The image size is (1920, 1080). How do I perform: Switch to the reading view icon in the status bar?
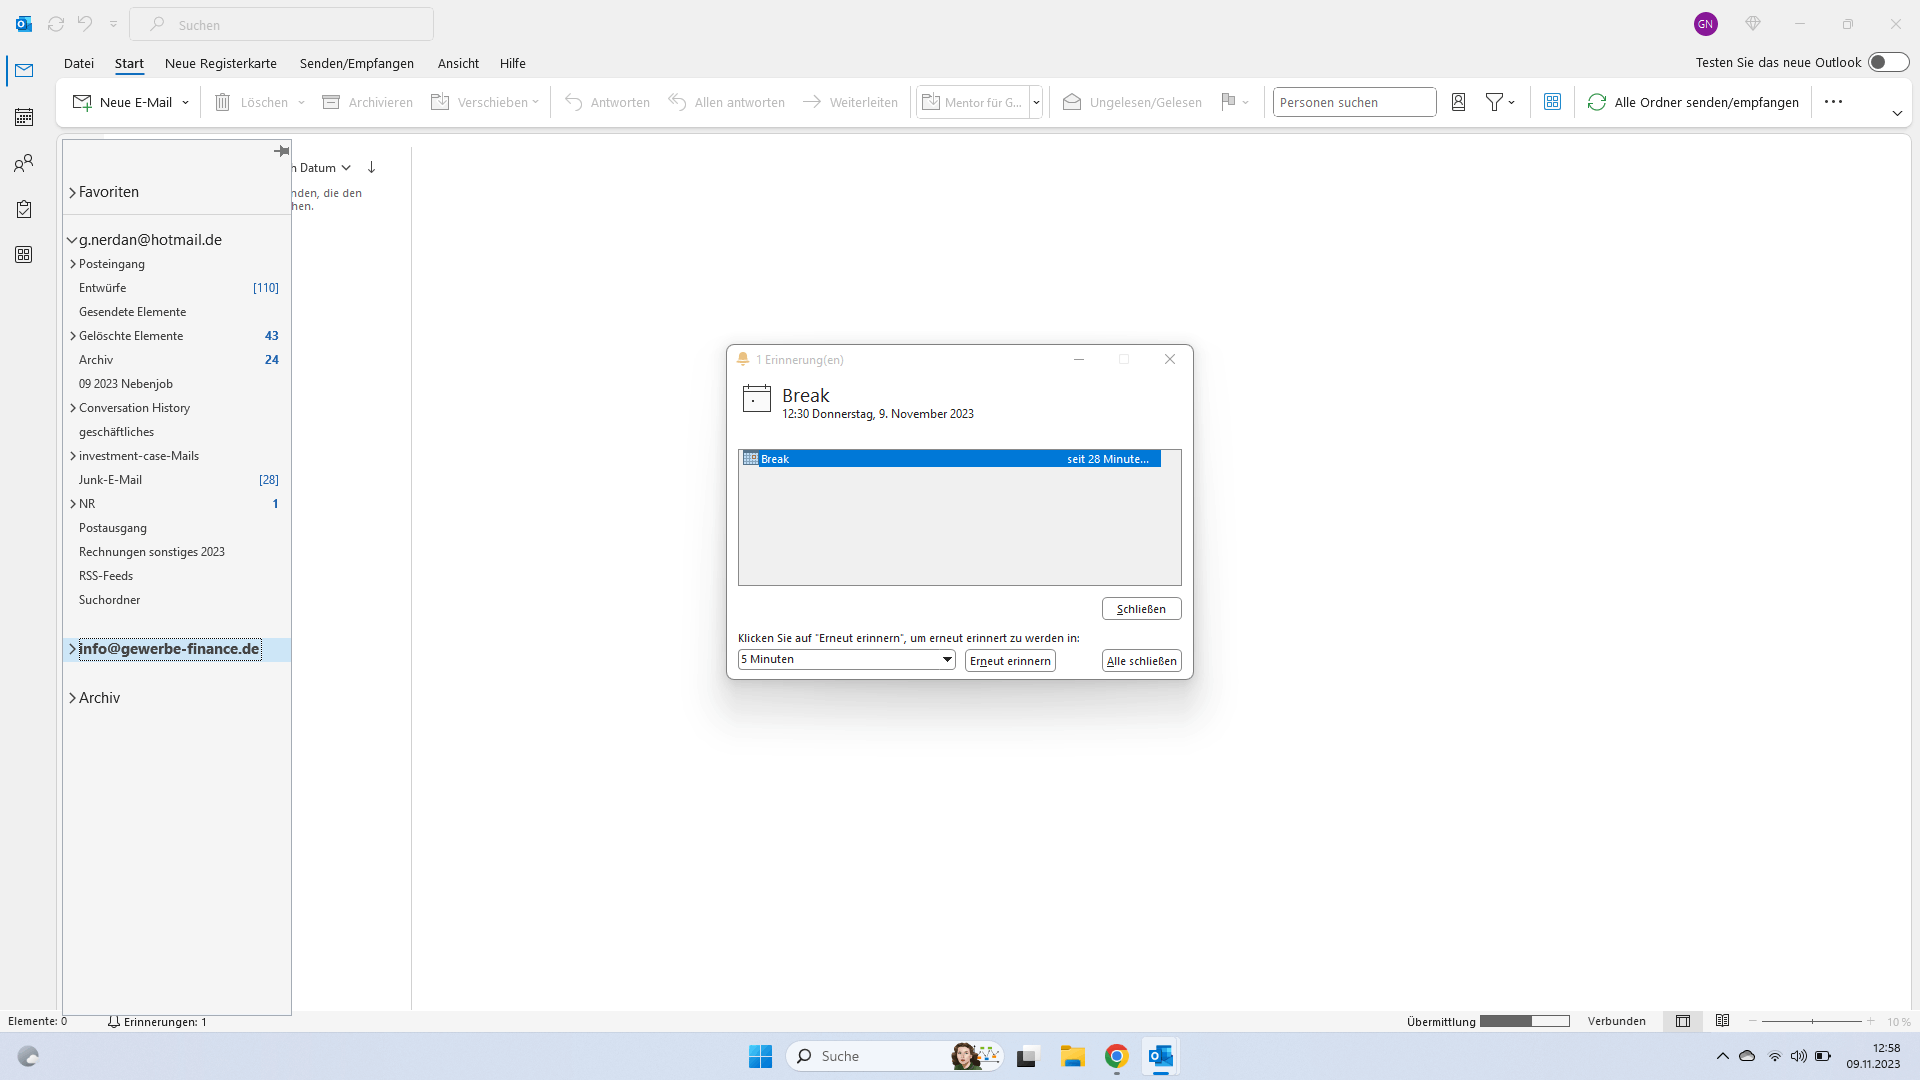1722,1021
